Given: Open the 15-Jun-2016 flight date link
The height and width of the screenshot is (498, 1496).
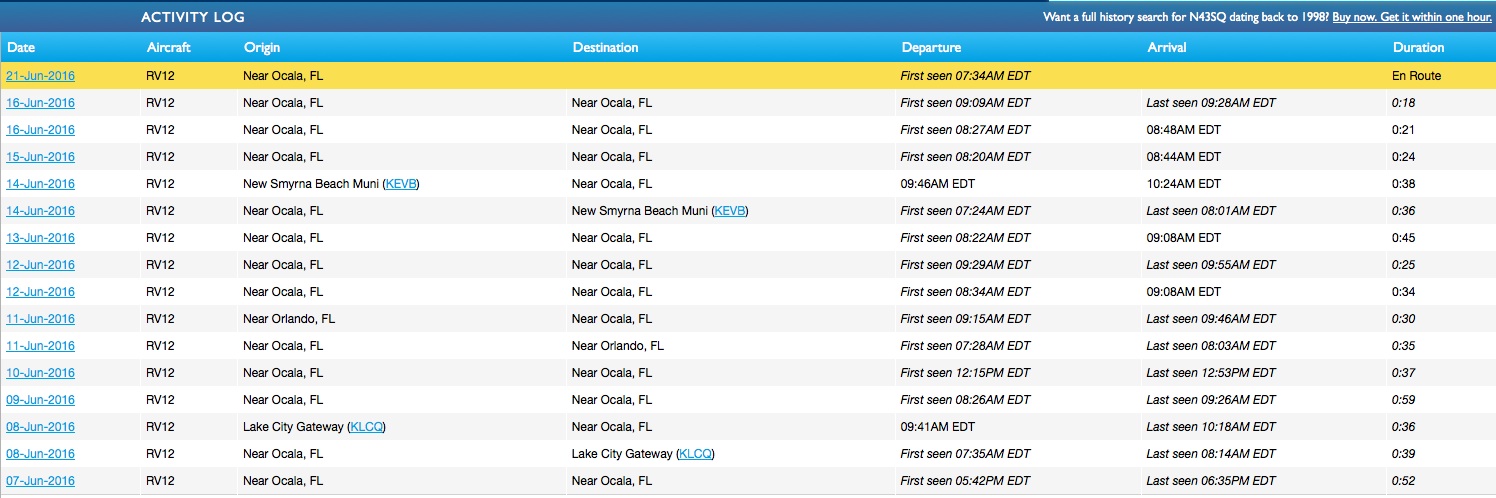Looking at the screenshot, I should [40, 157].
